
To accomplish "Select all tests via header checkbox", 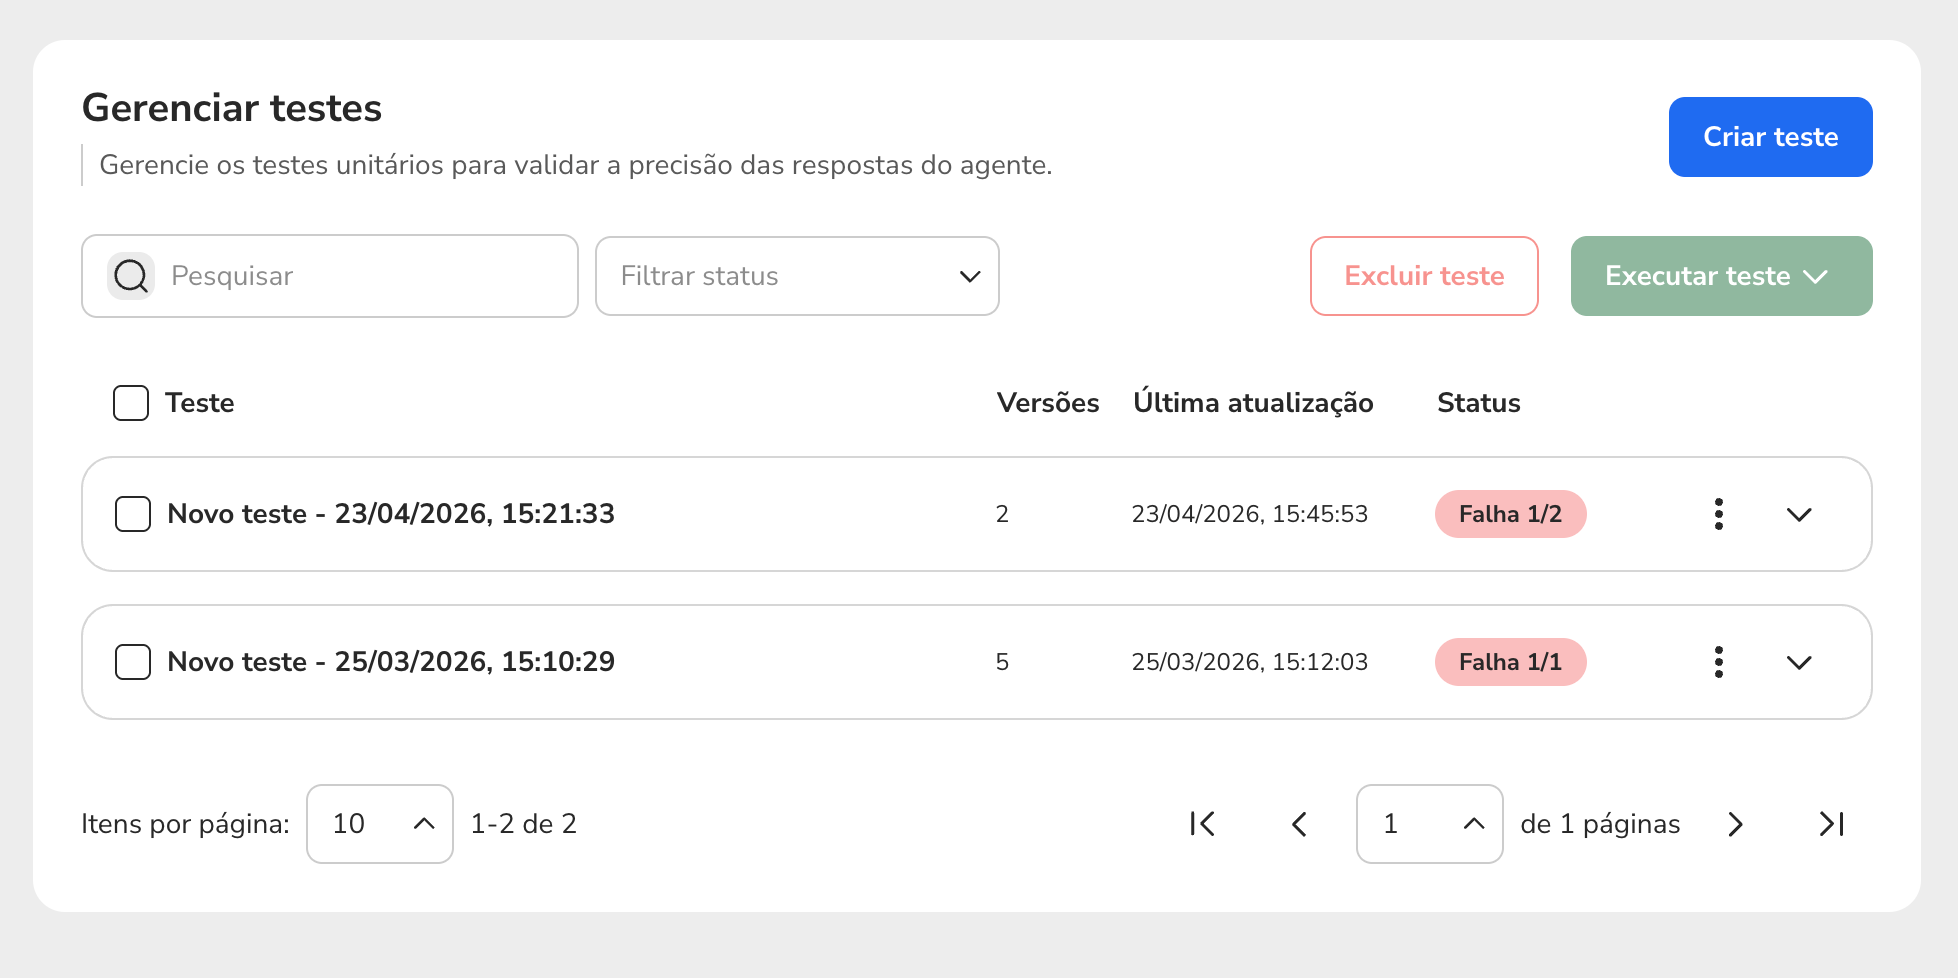I will [x=131, y=403].
